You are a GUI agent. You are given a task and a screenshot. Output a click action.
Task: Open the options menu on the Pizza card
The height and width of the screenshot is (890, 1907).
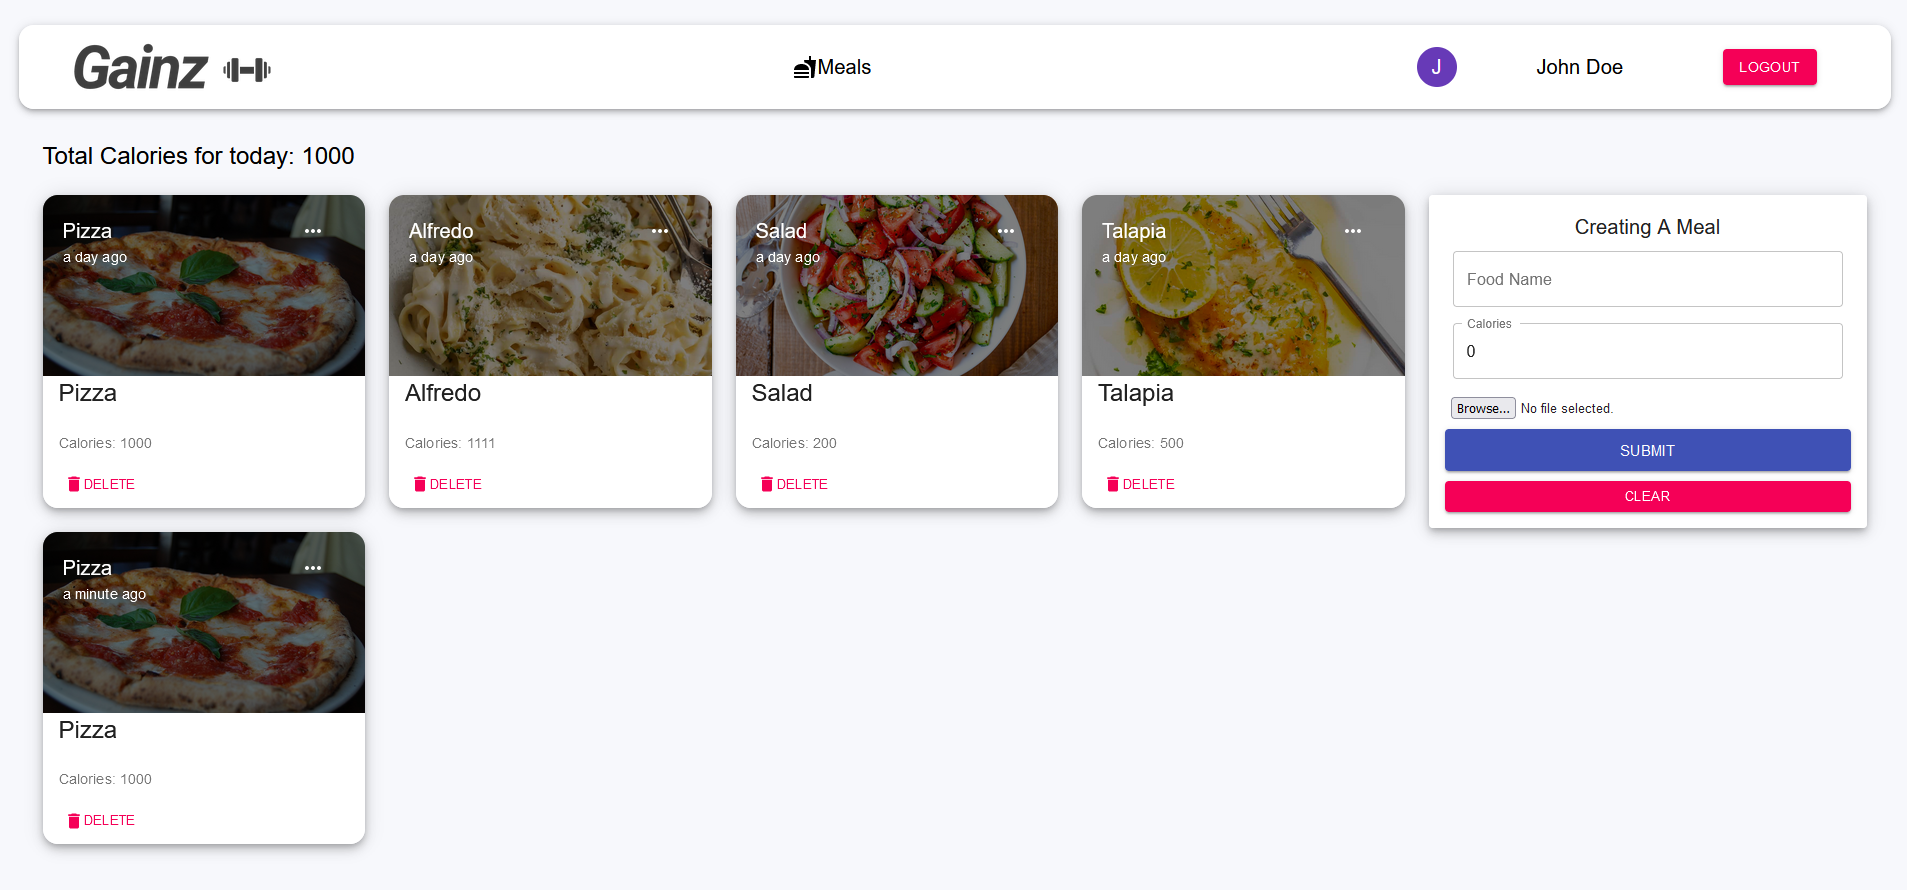coord(313,231)
